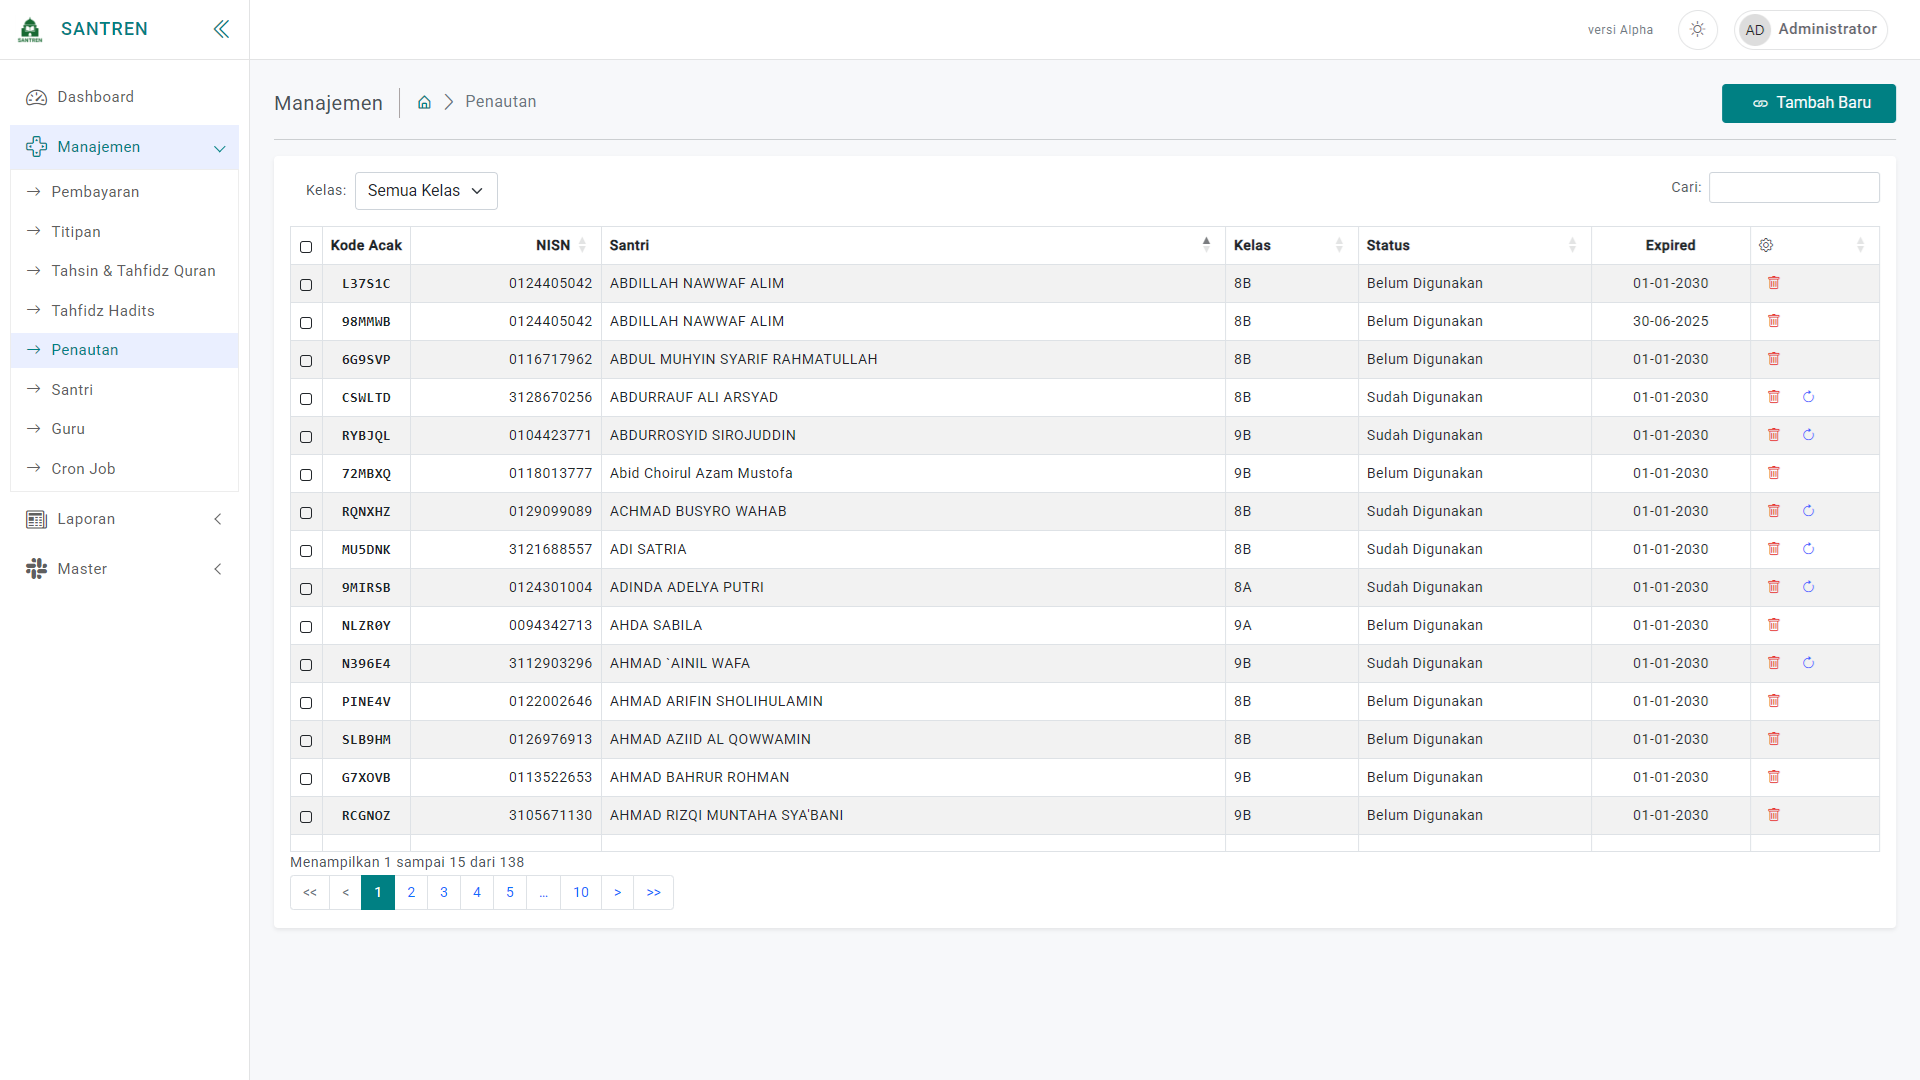Delete row with code MU5DNK
This screenshot has height=1080, width=1920.
(x=1773, y=549)
